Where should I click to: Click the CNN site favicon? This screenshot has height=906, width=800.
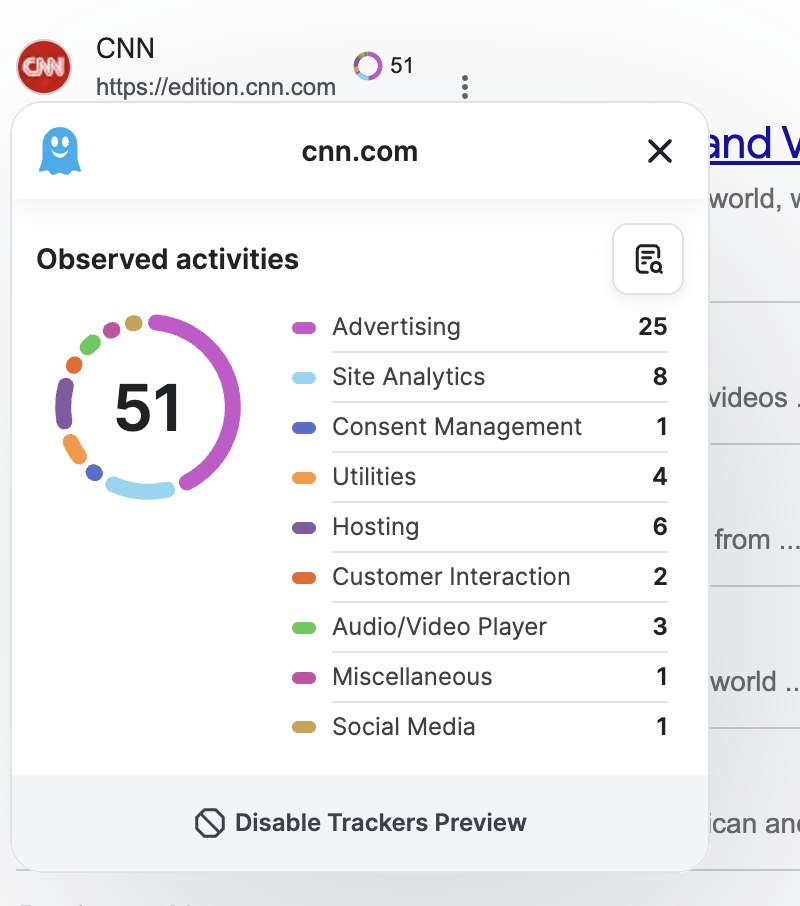tap(44, 67)
